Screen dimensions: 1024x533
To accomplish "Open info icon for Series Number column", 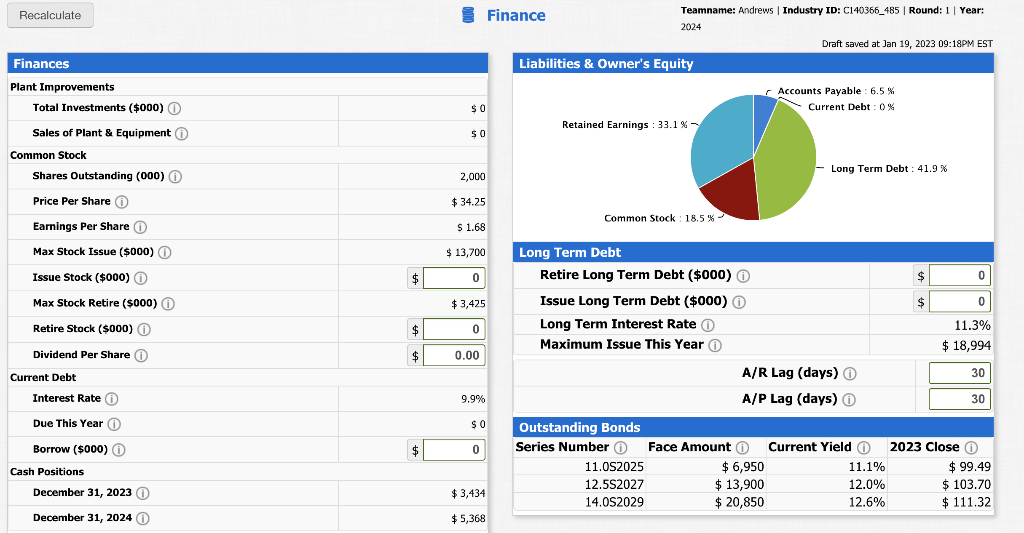I will pyautogui.click(x=620, y=447).
